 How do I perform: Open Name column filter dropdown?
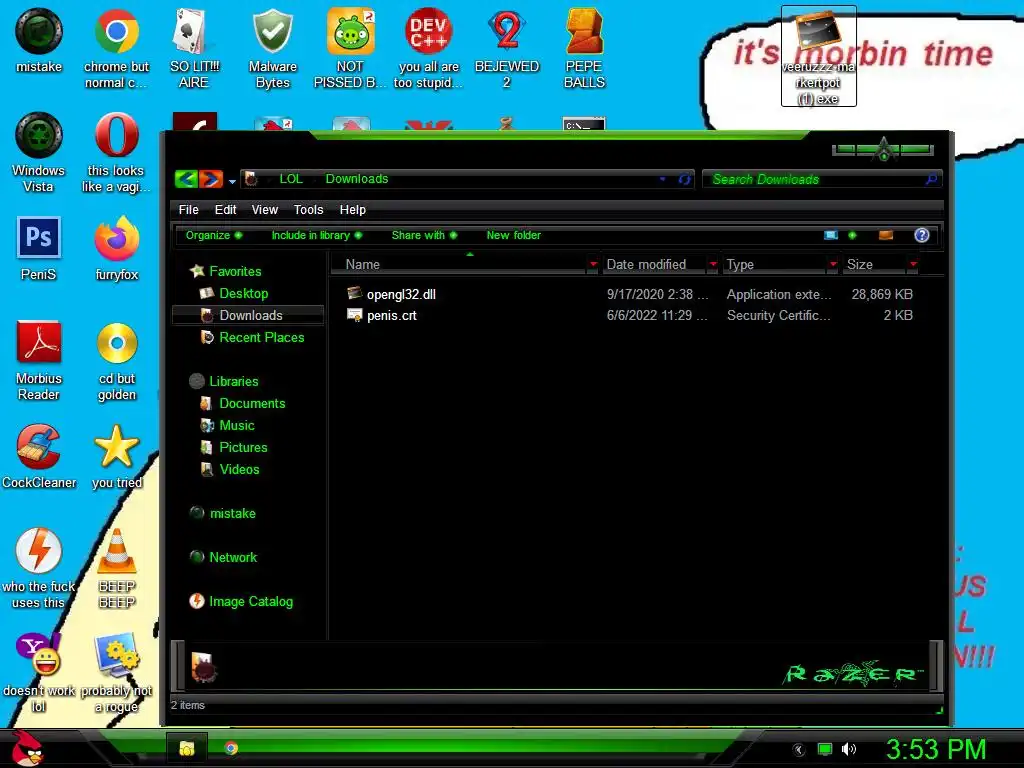(x=593, y=264)
